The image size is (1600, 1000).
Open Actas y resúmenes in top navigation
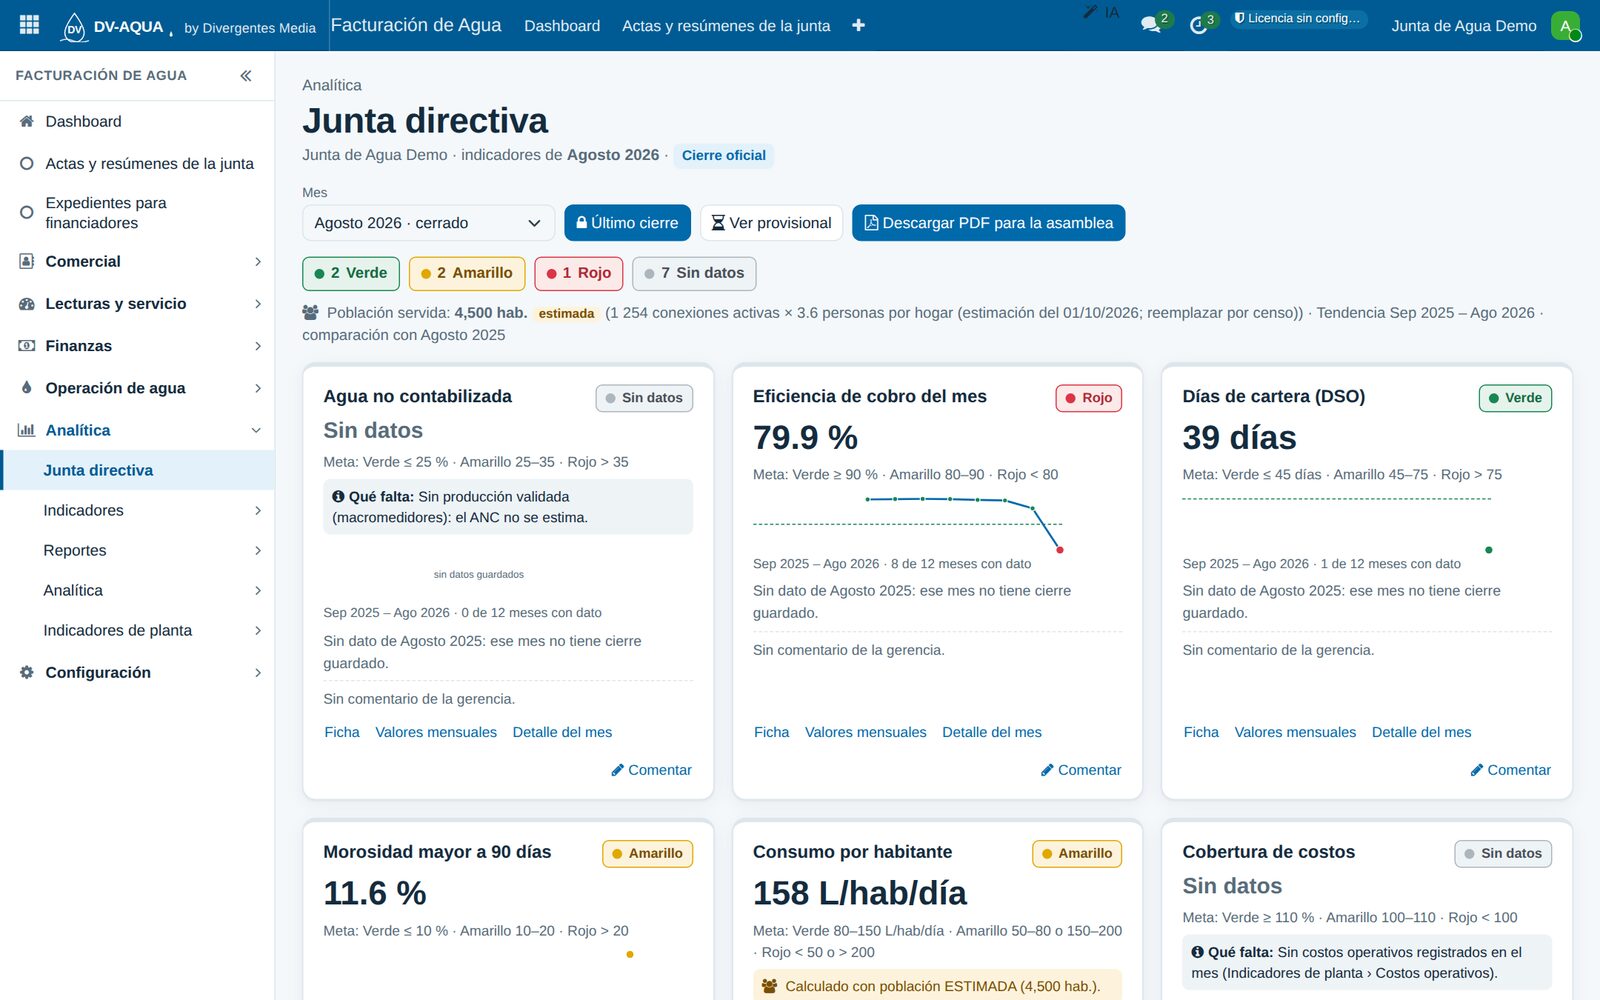tap(726, 26)
